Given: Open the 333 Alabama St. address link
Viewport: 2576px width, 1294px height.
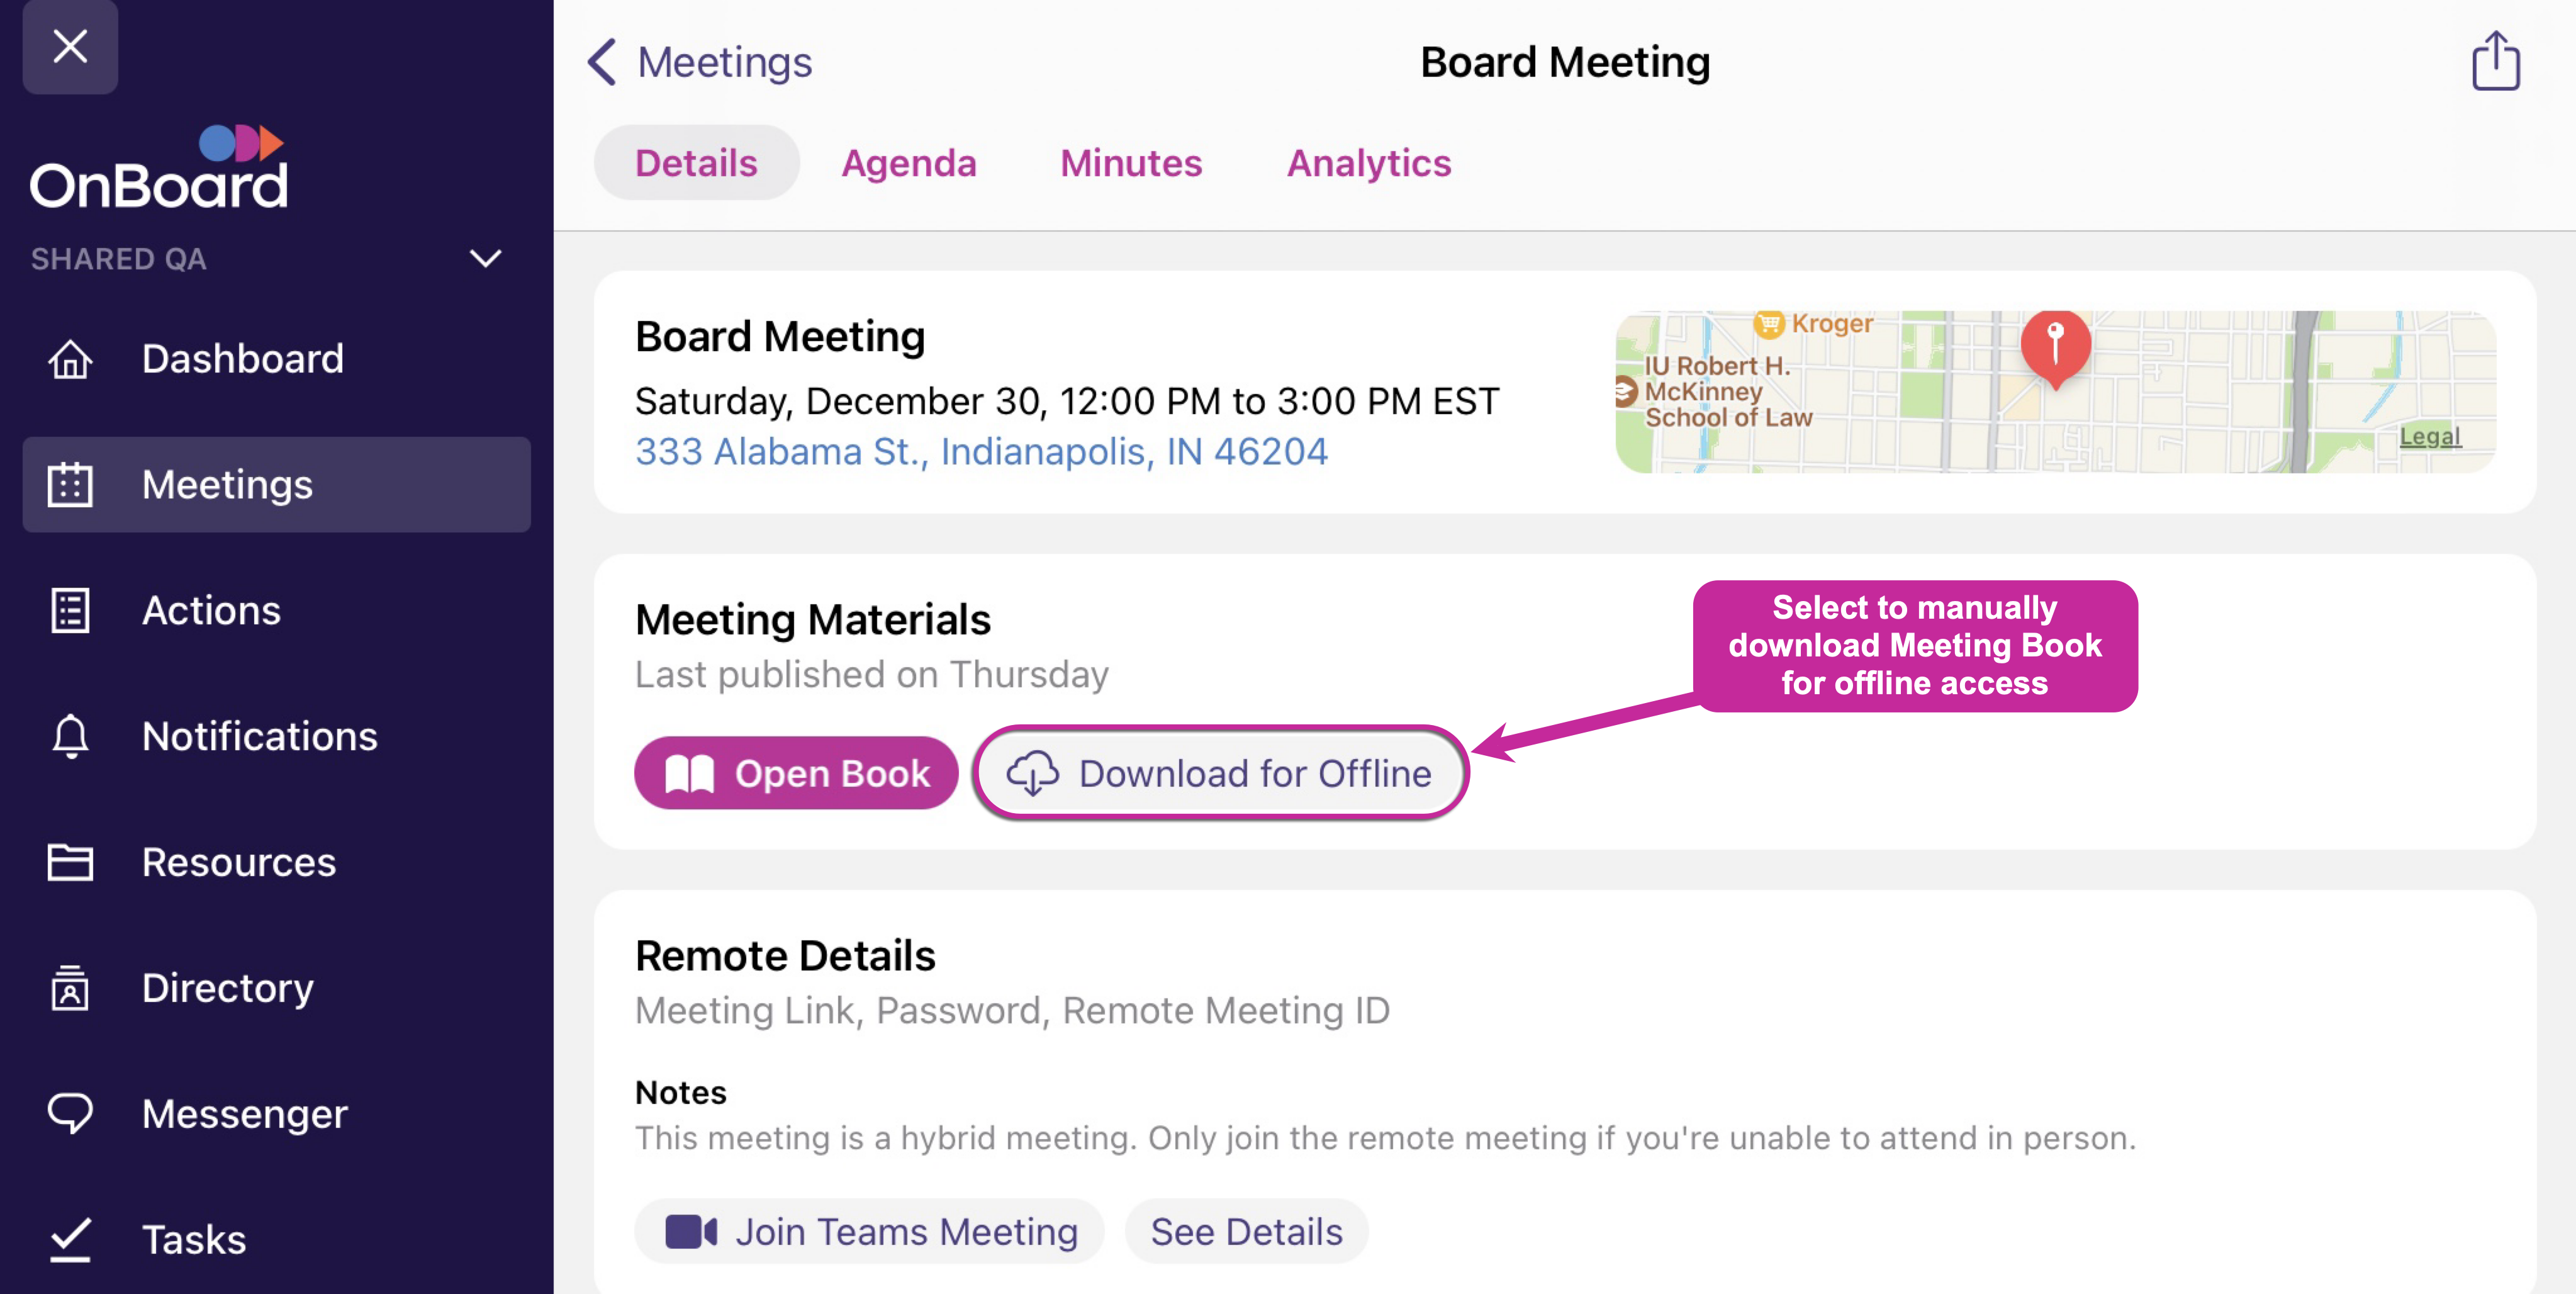Looking at the screenshot, I should [x=981, y=452].
